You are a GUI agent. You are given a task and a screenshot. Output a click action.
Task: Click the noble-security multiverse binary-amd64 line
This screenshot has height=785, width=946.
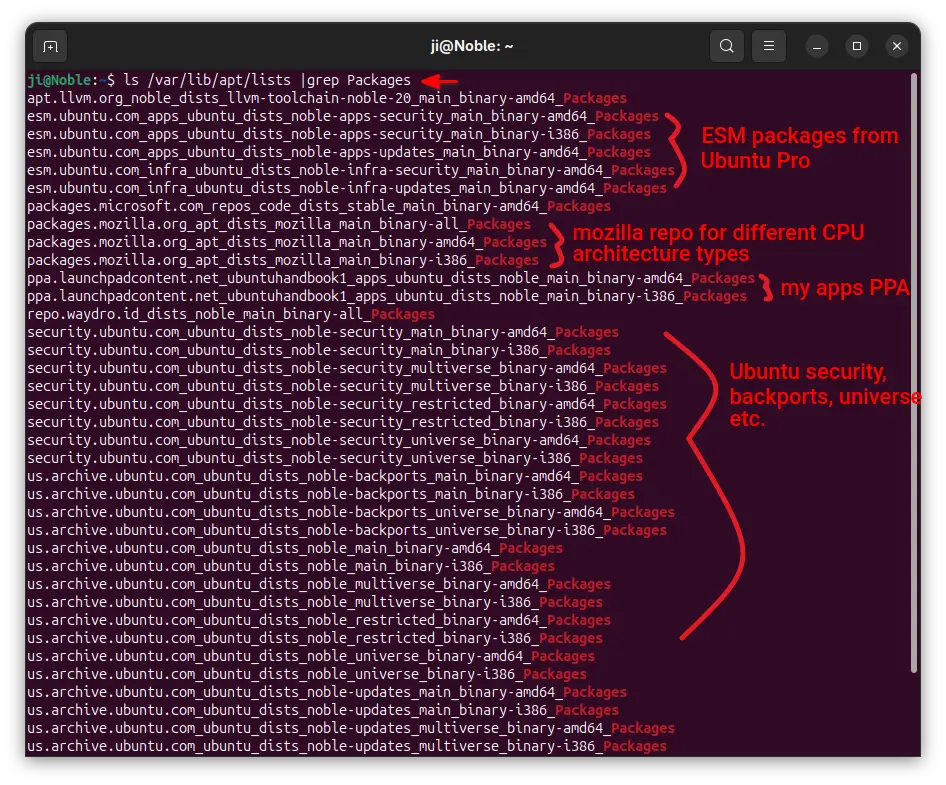point(347,368)
